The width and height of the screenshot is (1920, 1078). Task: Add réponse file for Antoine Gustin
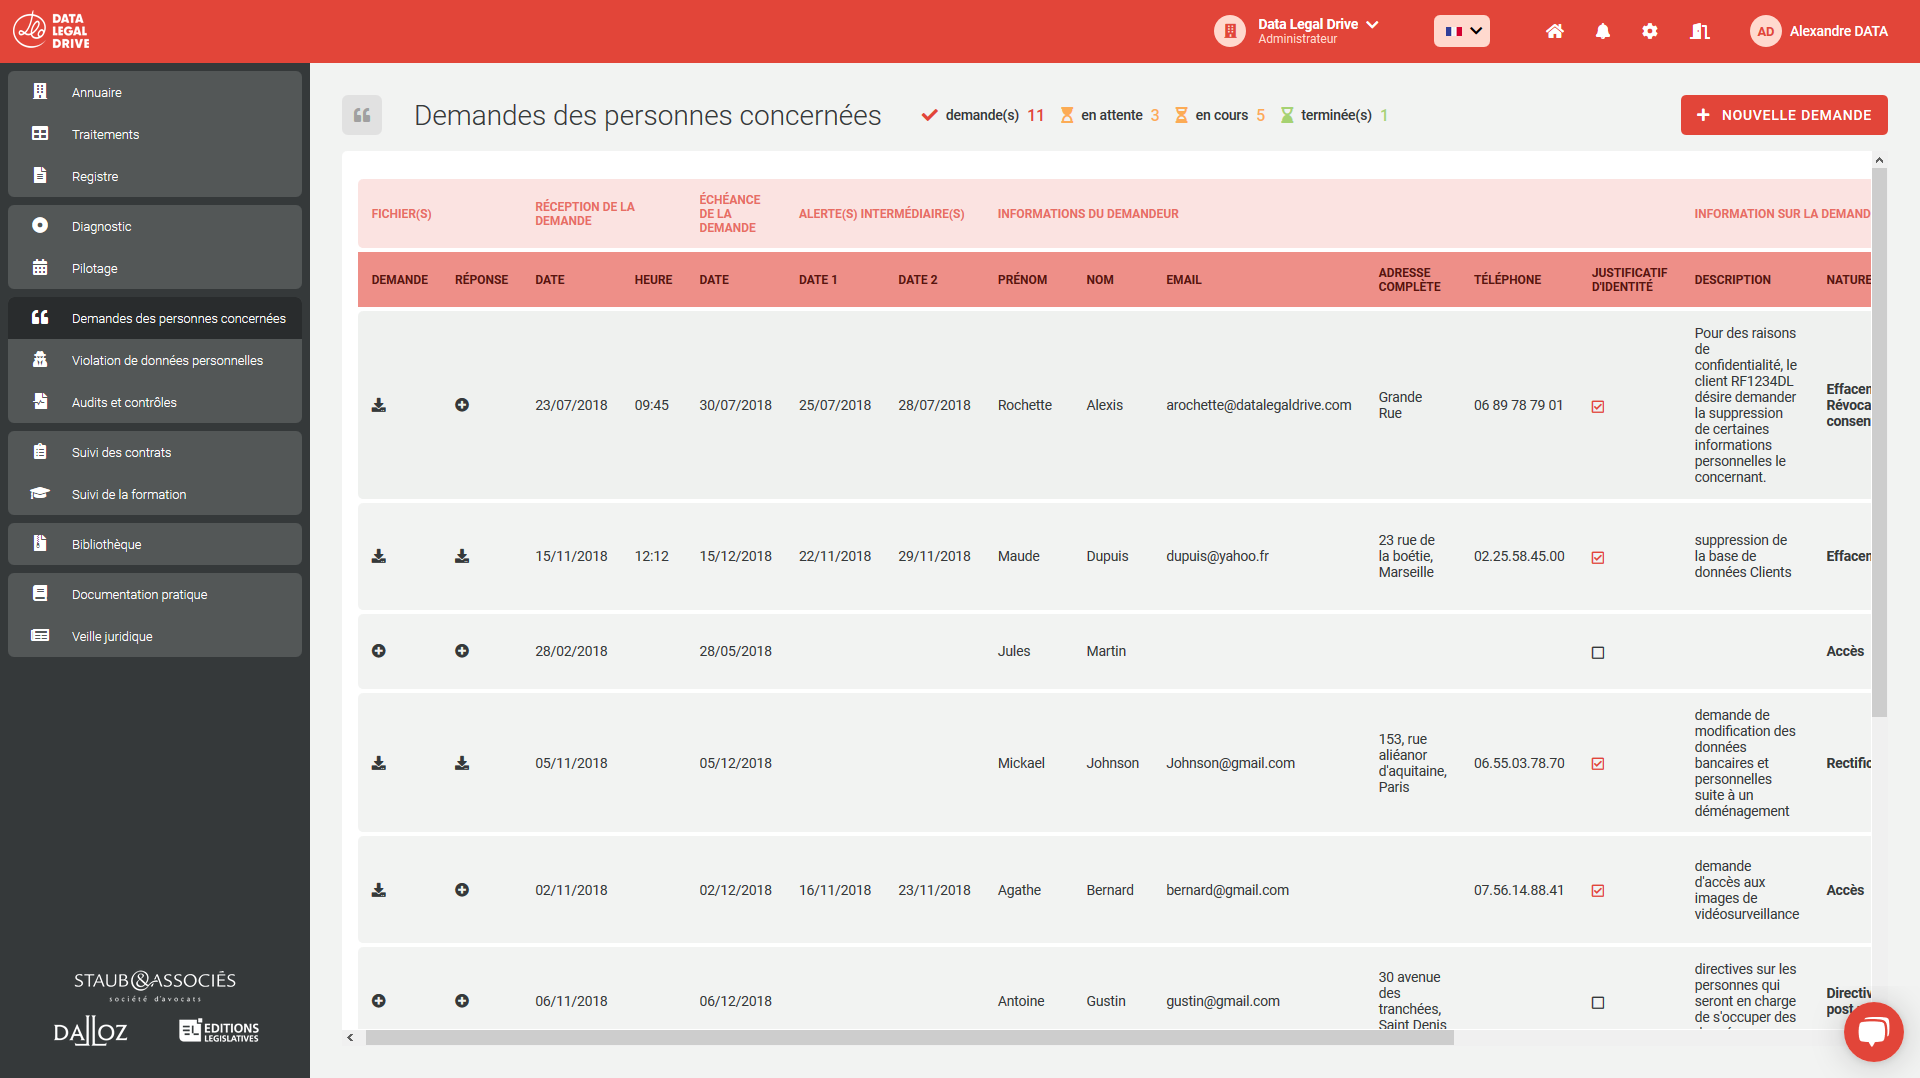[x=462, y=1001]
